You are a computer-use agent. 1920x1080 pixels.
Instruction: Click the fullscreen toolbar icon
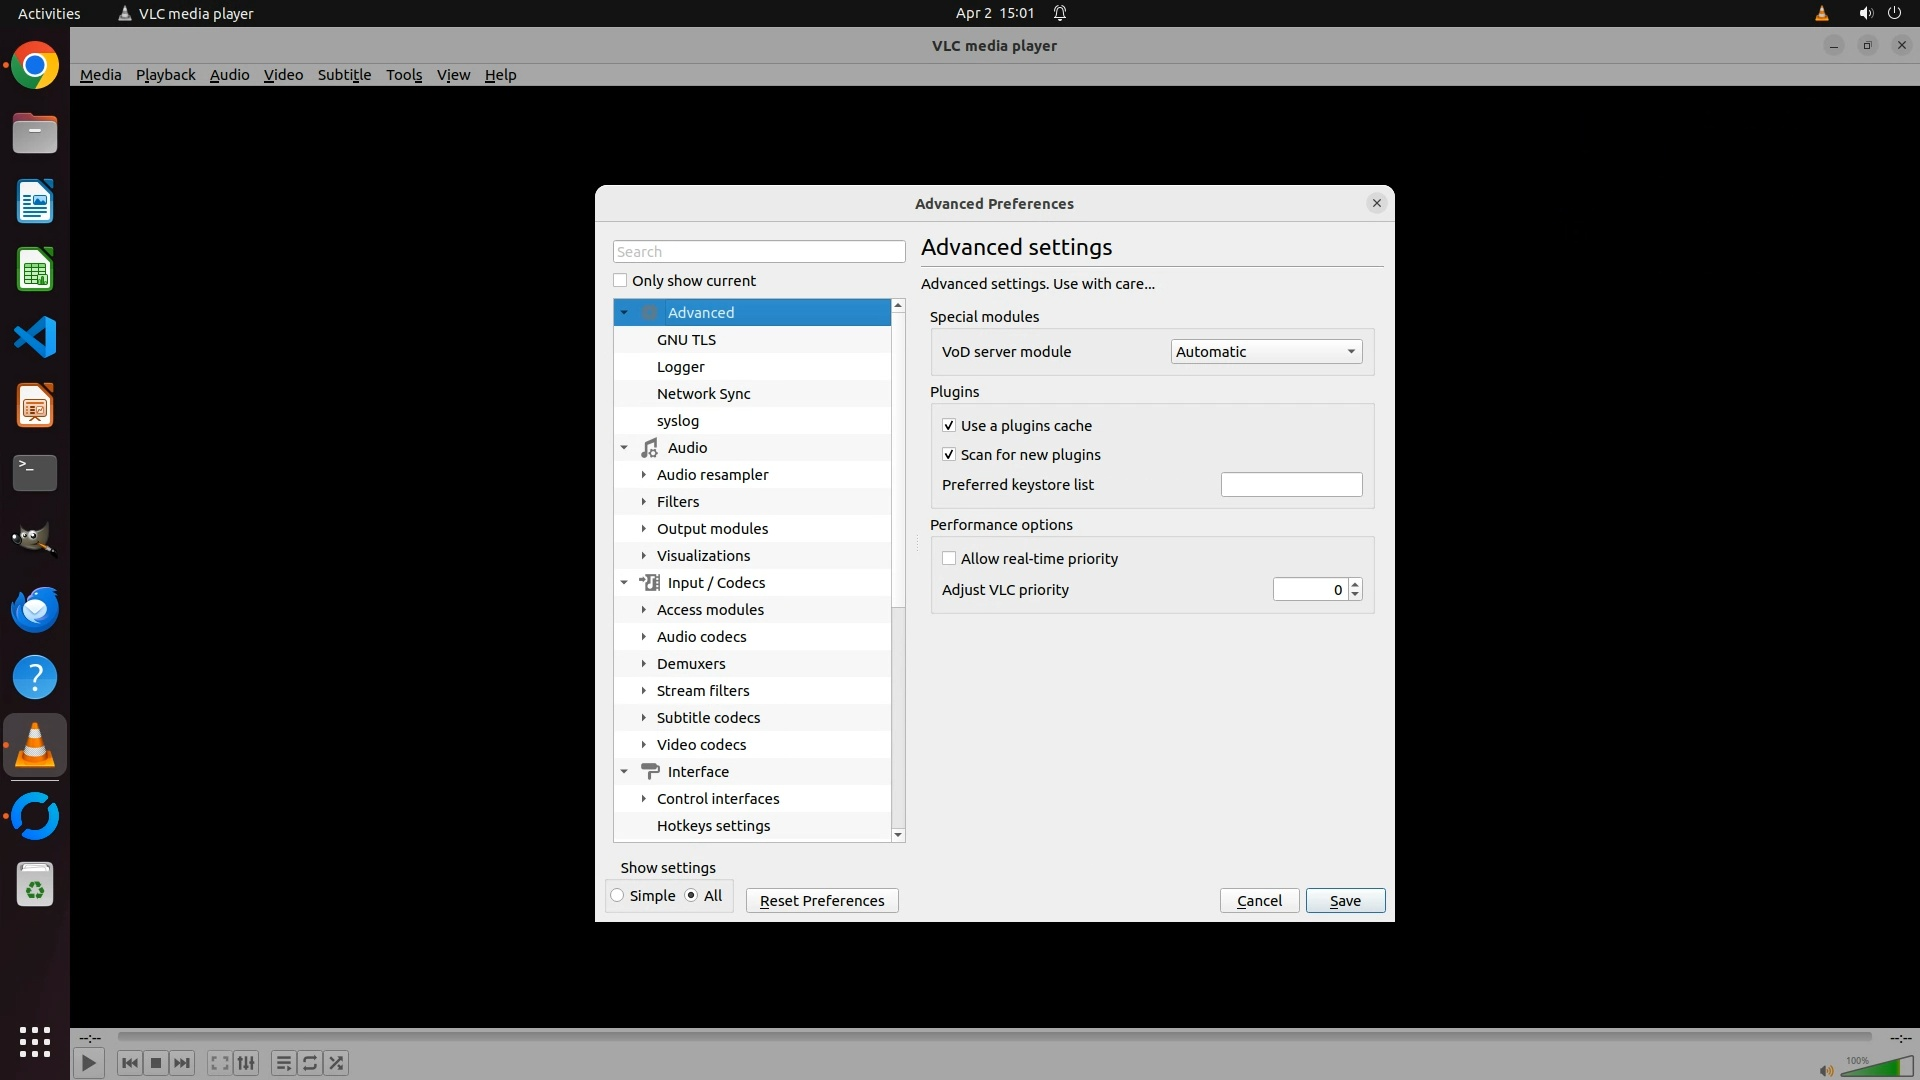[x=219, y=1063]
